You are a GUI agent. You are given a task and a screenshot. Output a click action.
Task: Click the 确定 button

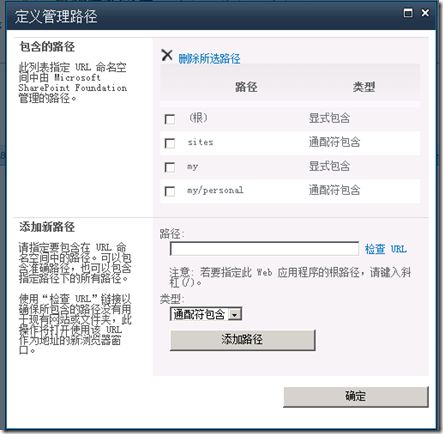[356, 396]
